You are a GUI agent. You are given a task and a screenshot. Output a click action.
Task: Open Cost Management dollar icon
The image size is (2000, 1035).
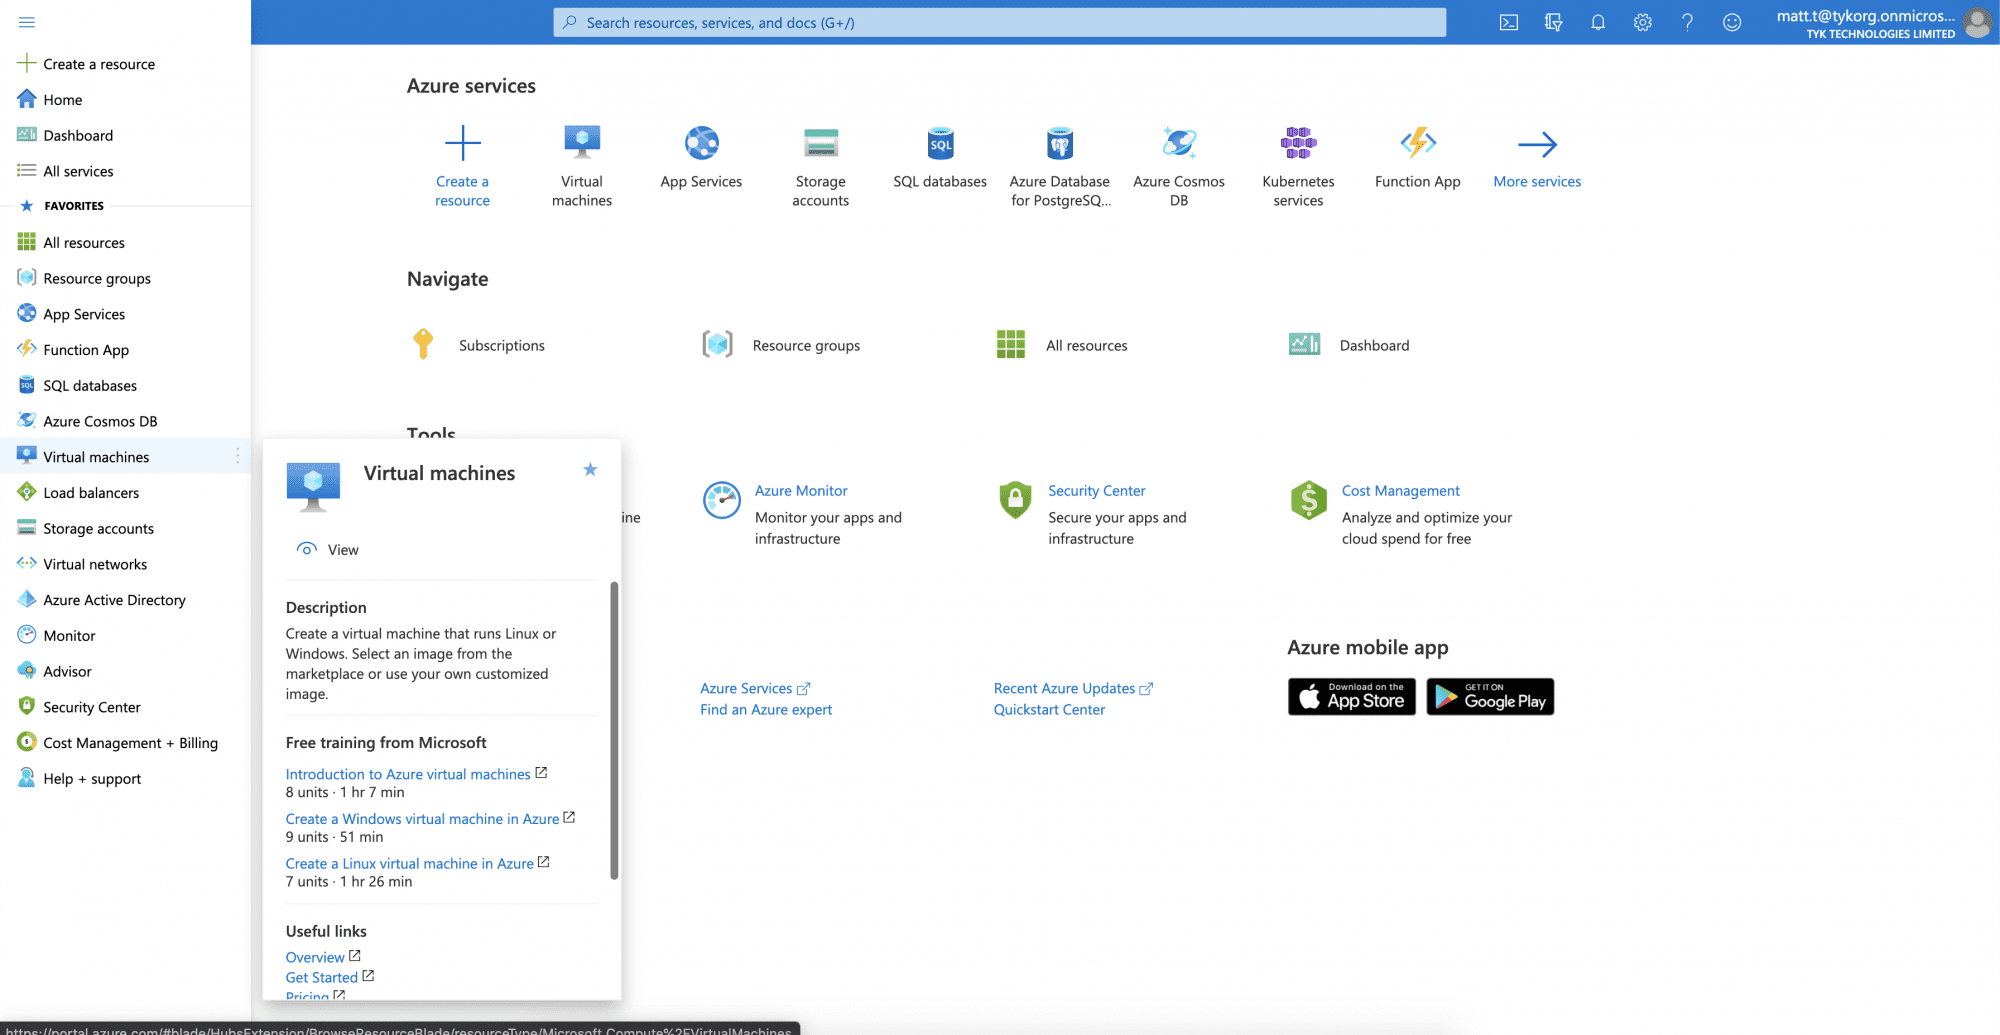pyautogui.click(x=1308, y=500)
